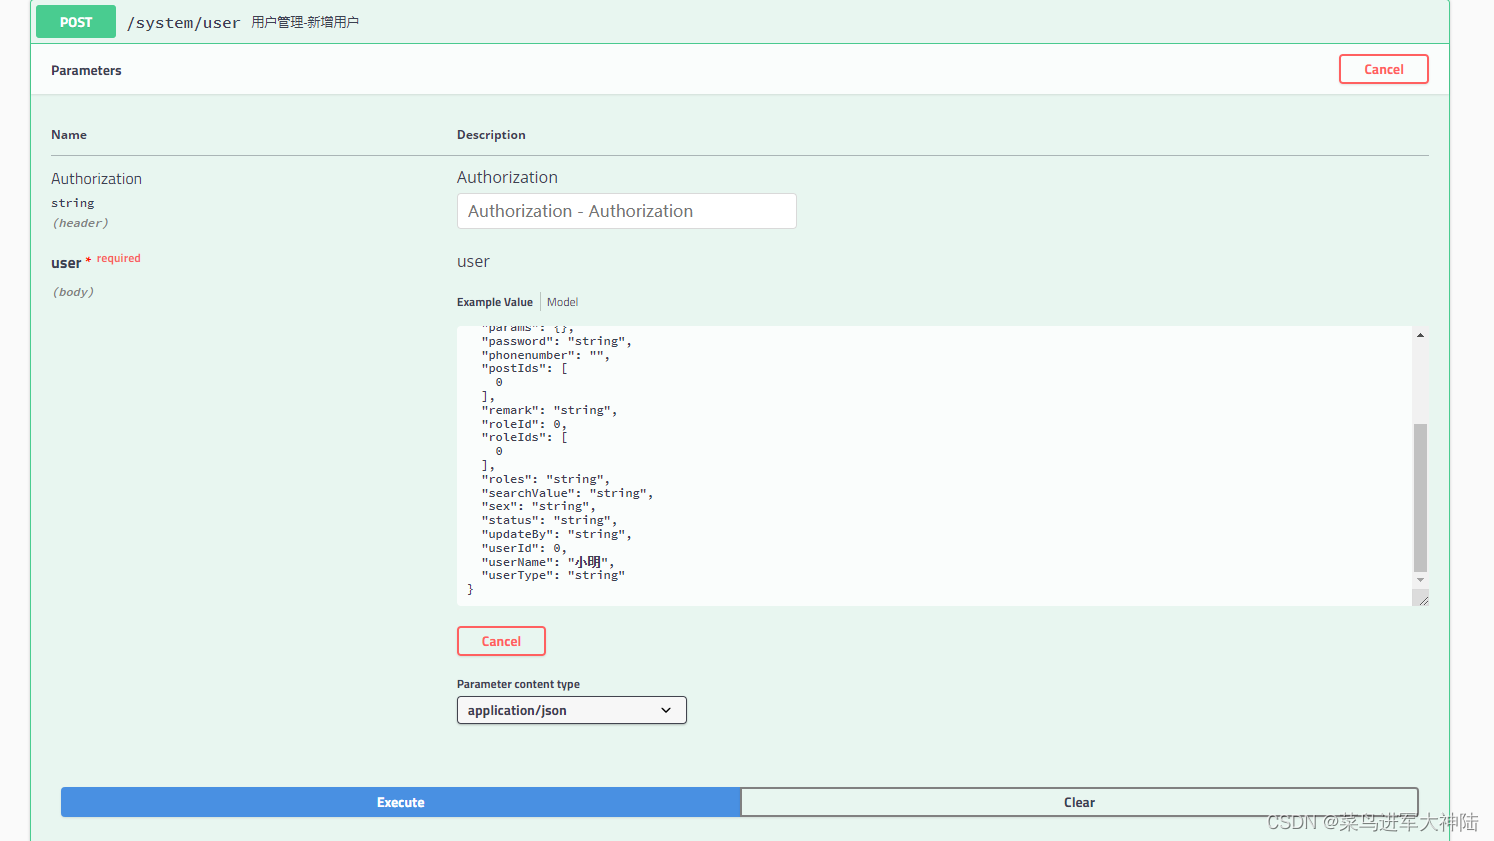Click the "phonenumber" line in JSON
Screen dimensions: 1494x841
point(545,355)
